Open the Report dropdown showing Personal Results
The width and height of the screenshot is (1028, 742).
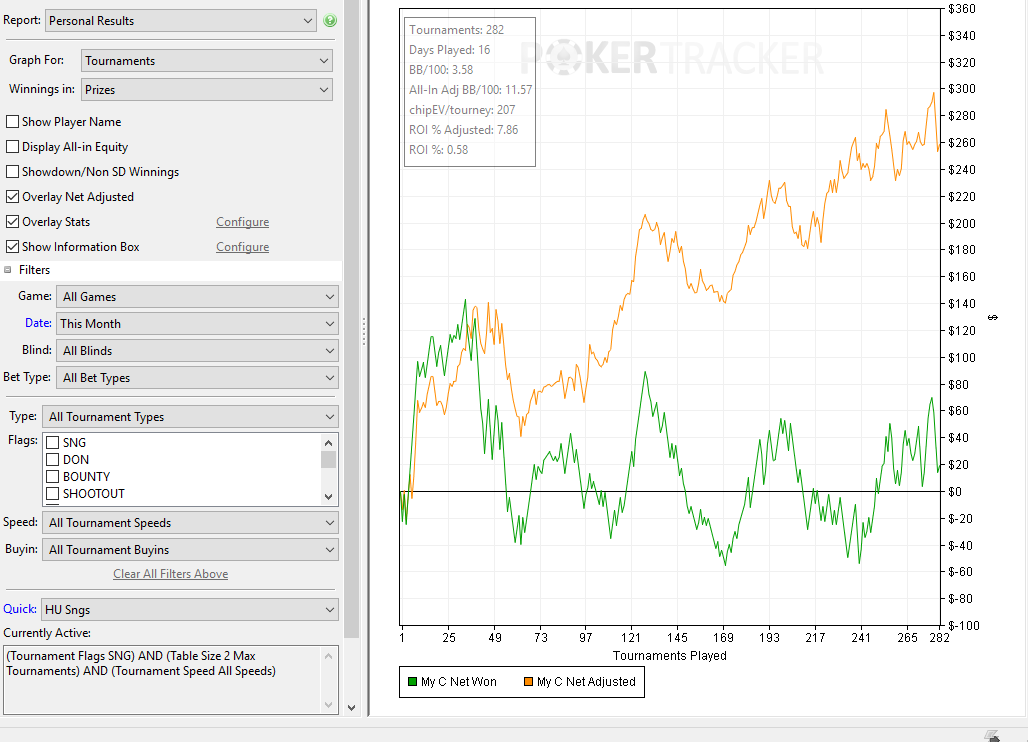coord(181,21)
